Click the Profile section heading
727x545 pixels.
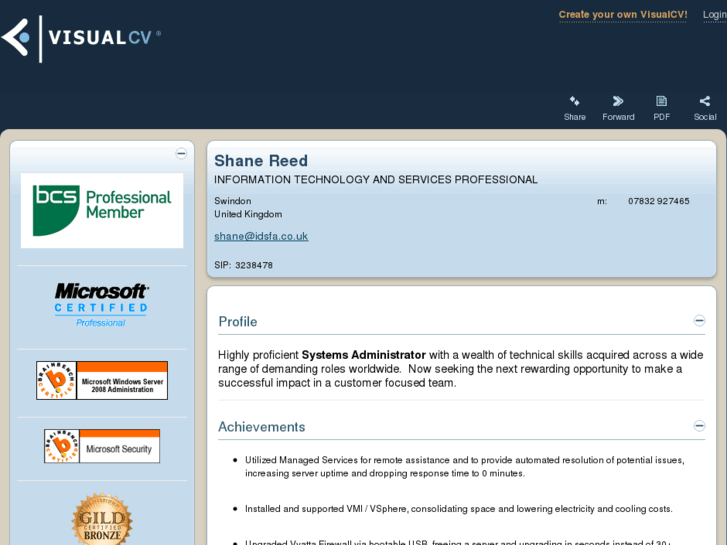tap(238, 322)
